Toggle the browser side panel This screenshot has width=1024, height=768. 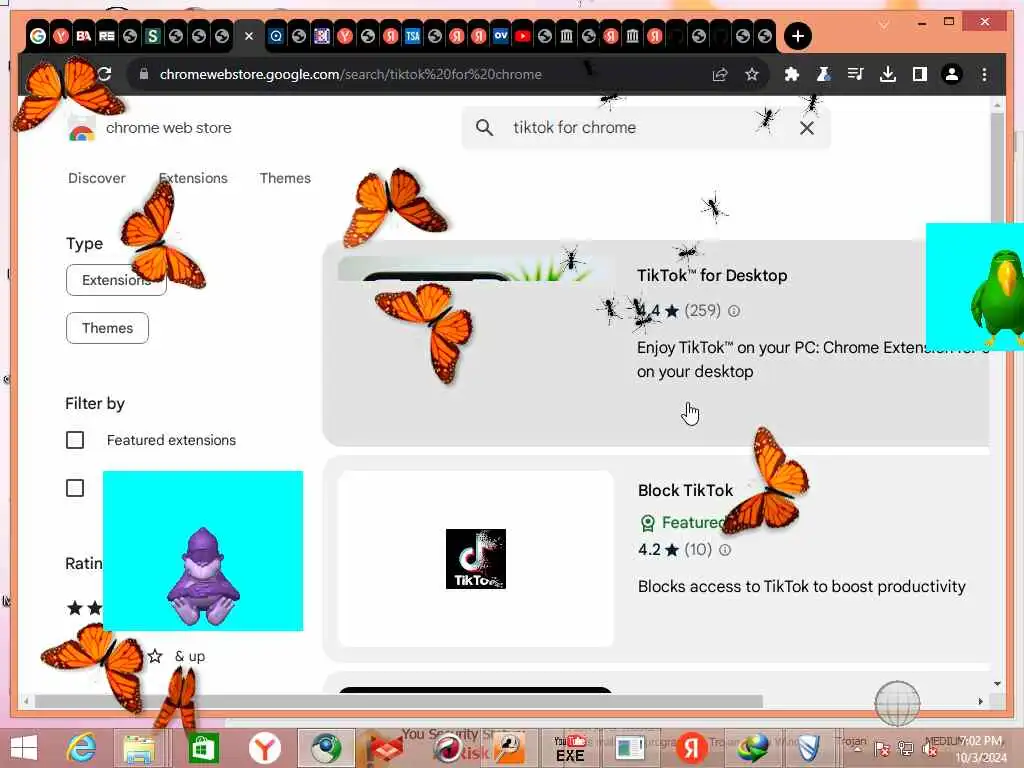pyautogui.click(x=920, y=74)
